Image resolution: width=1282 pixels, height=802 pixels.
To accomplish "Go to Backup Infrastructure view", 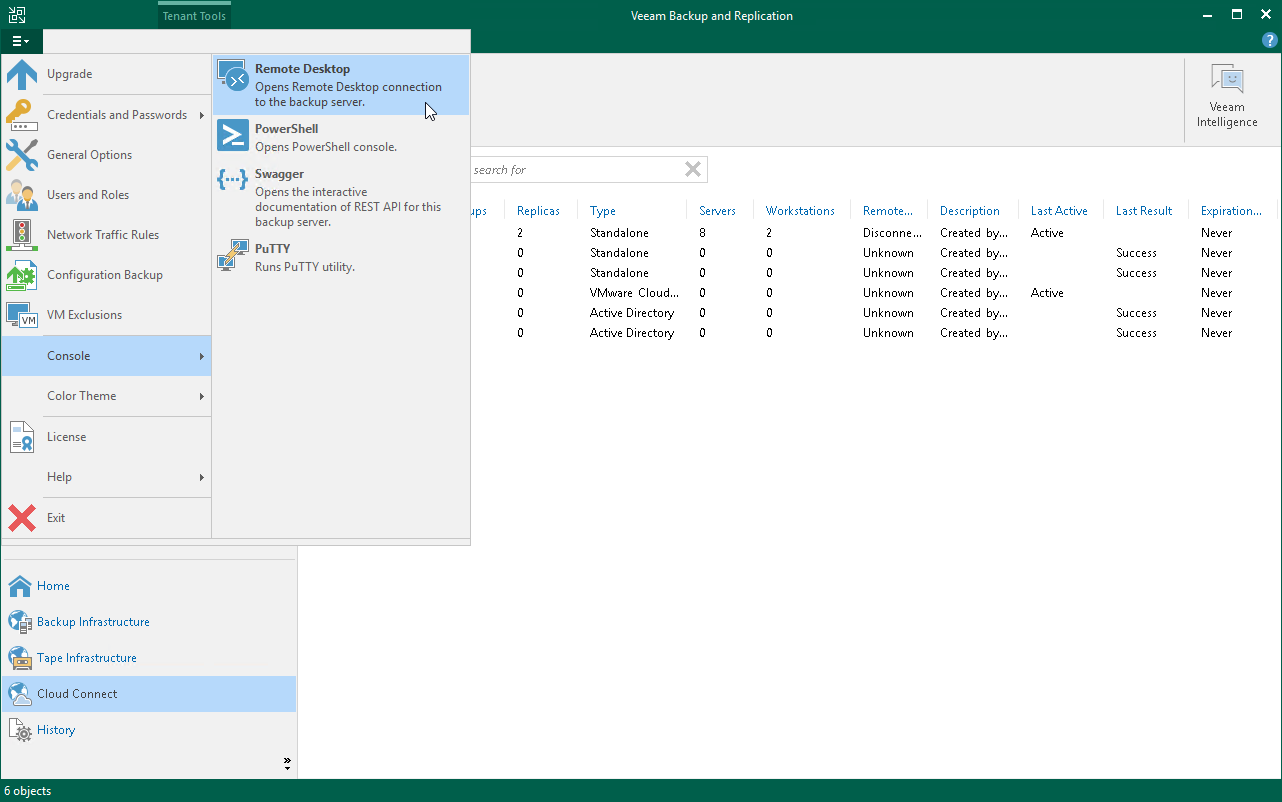I will click(93, 622).
